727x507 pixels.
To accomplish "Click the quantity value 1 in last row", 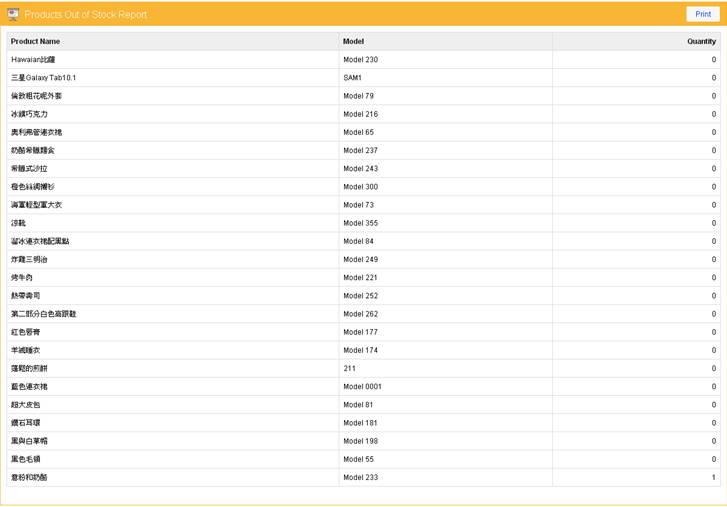I will (x=713, y=477).
